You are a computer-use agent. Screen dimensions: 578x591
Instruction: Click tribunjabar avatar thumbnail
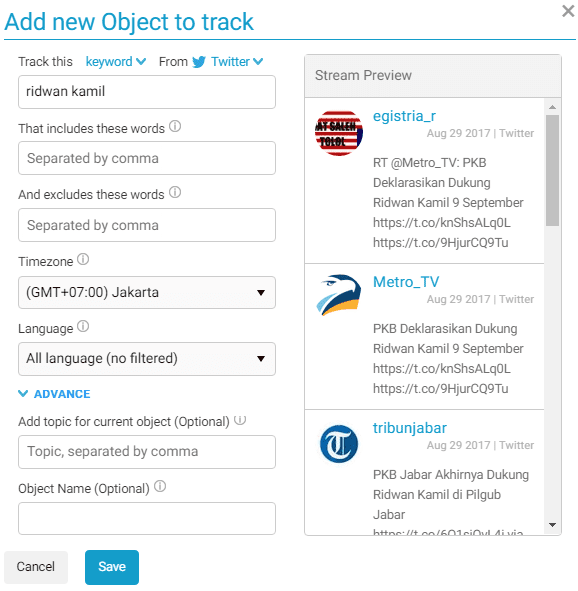point(339,444)
